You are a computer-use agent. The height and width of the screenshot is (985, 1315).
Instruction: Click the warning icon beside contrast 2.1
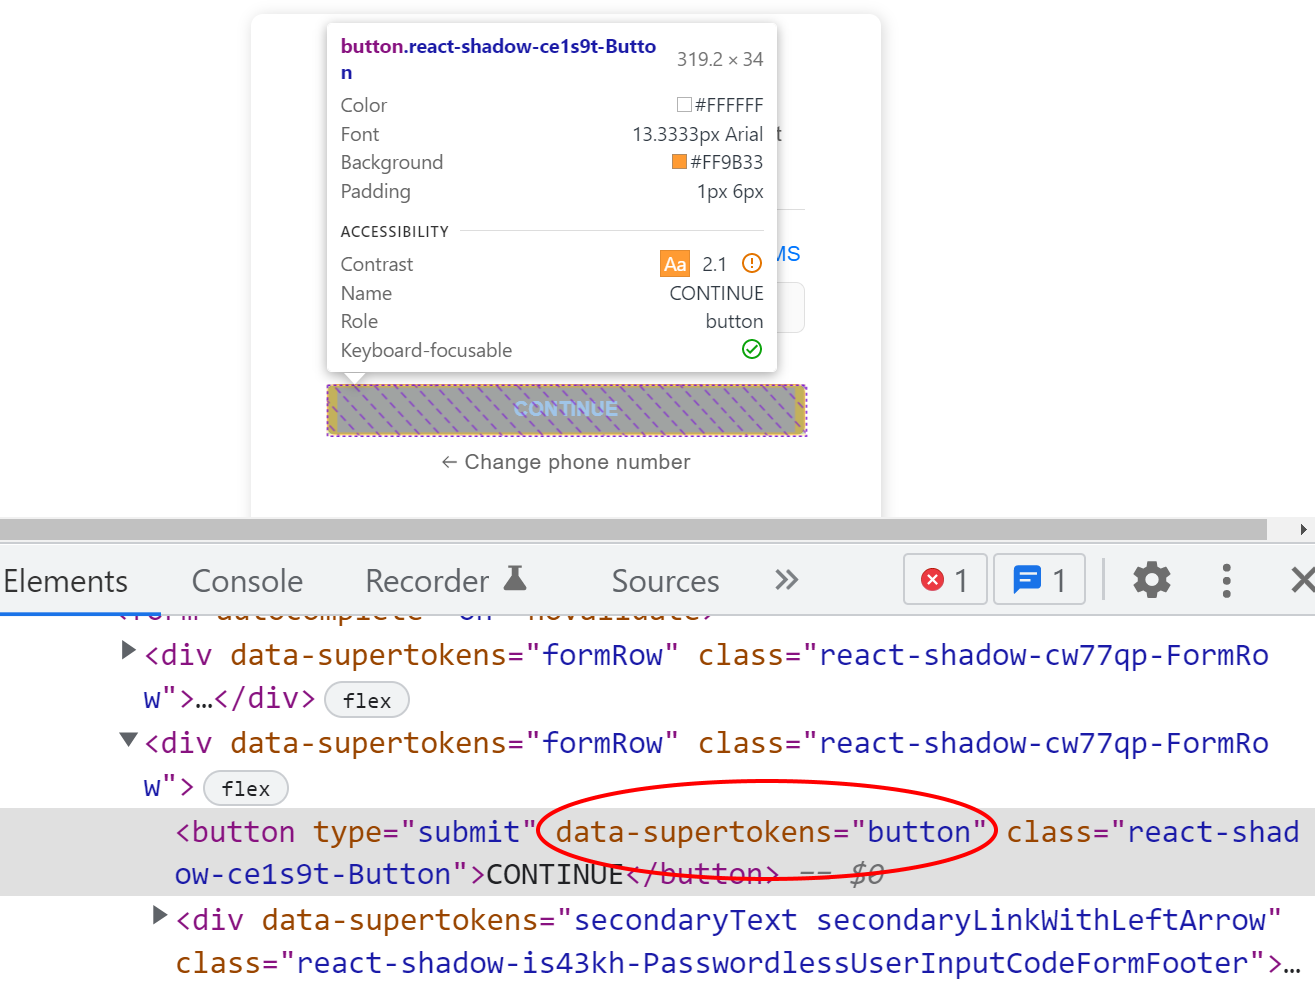coord(751,263)
